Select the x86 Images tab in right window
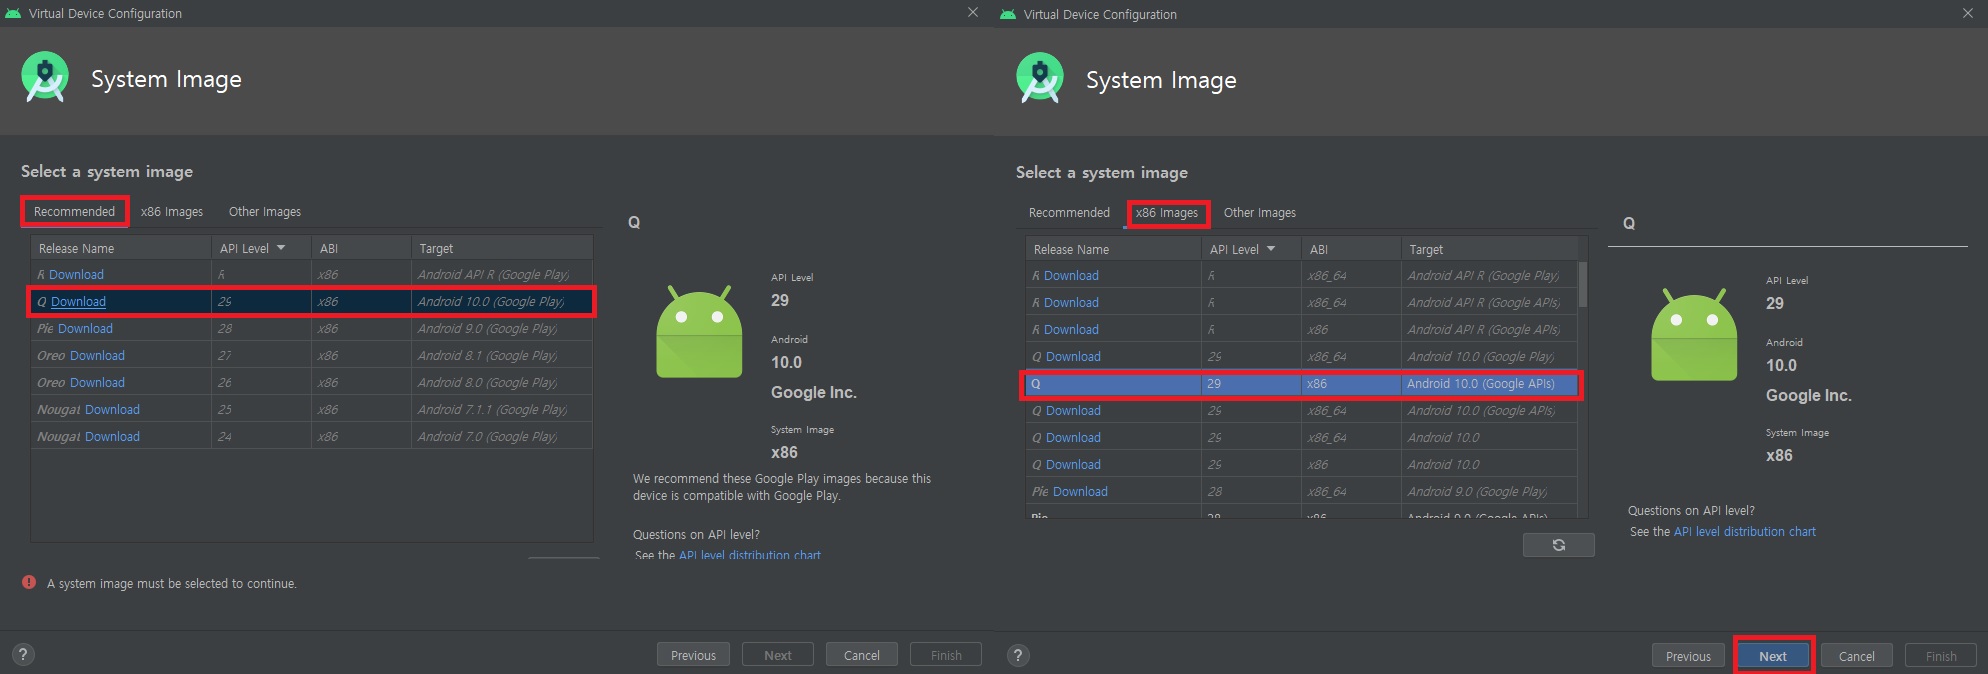The width and height of the screenshot is (1988, 674). (x=1167, y=213)
